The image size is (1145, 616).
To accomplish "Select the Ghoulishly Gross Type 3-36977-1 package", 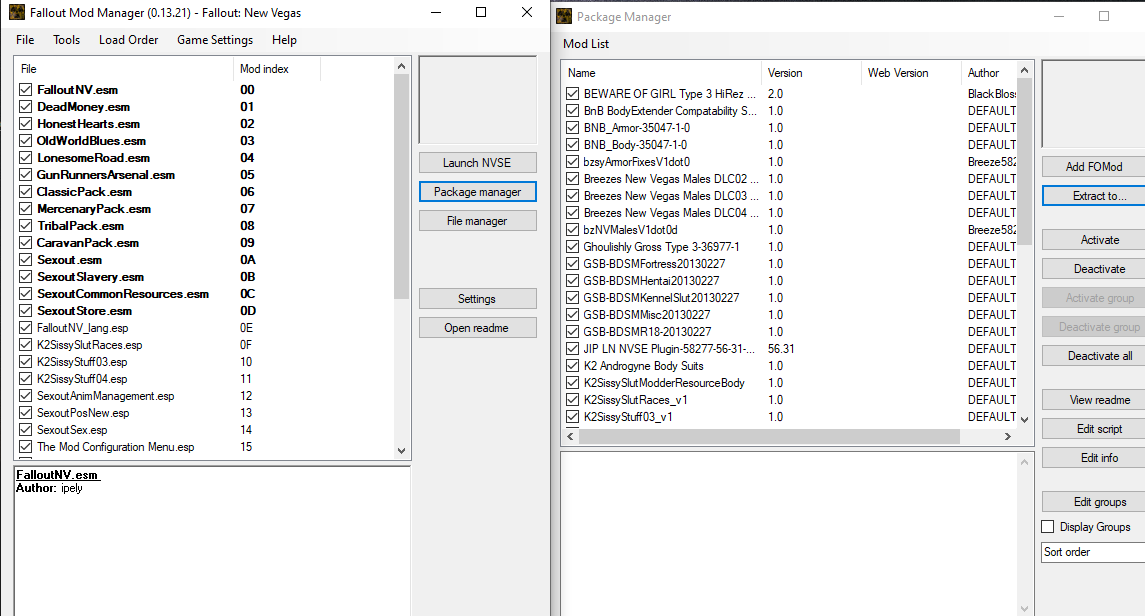I will pyautogui.click(x=662, y=247).
